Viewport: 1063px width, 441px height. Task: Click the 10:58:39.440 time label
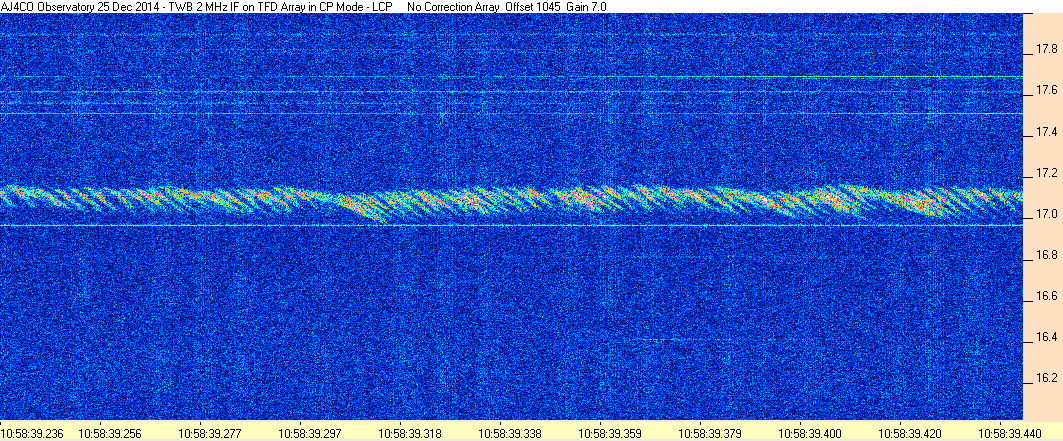[1008, 432]
